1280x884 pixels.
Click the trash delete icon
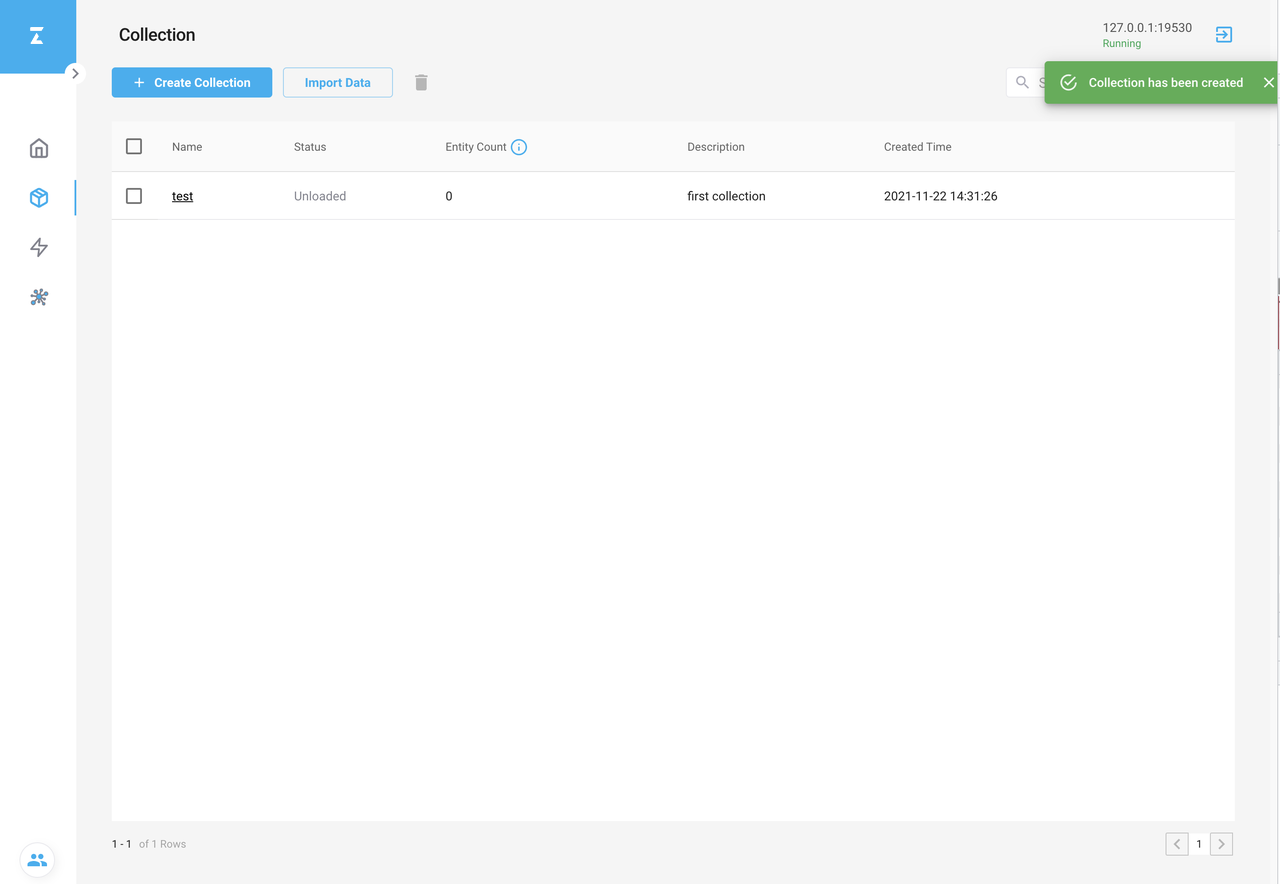click(x=421, y=83)
